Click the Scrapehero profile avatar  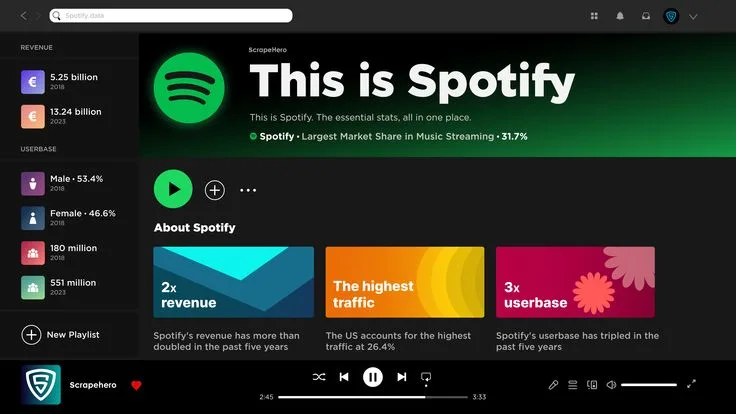point(671,16)
